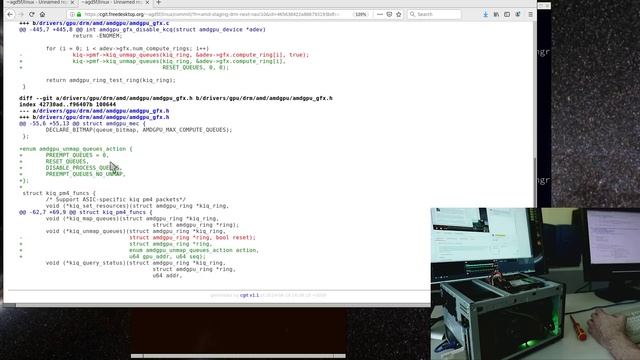Viewport: 640px width, 360px height.
Task: Open the cgit v1.1 footer link
Action: click(249, 295)
